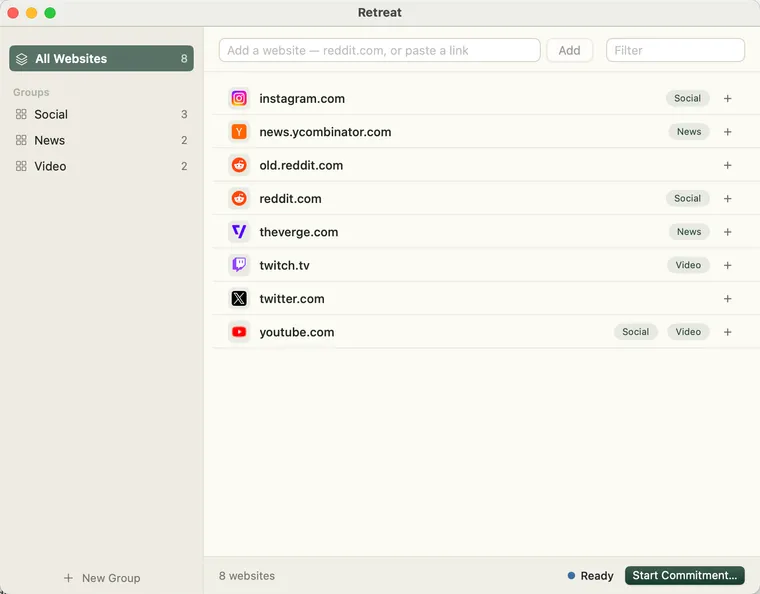Click the plus icon for theverge.com
The image size is (760, 594).
(x=728, y=232)
